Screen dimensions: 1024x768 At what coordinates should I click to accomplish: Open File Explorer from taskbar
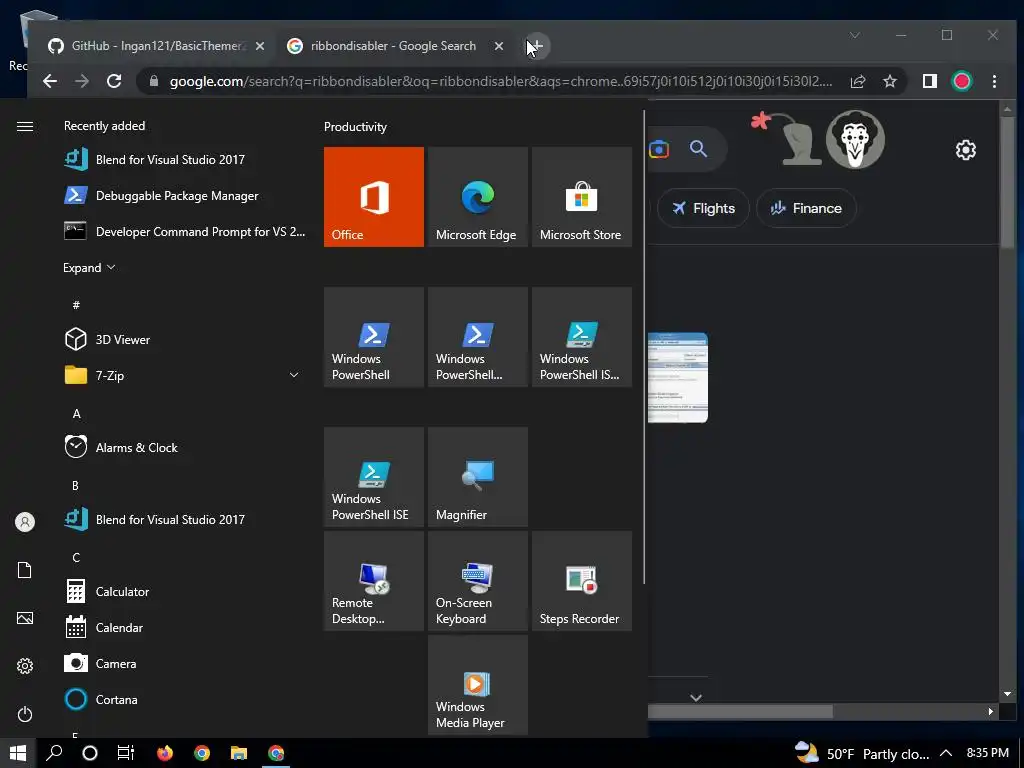click(x=239, y=753)
